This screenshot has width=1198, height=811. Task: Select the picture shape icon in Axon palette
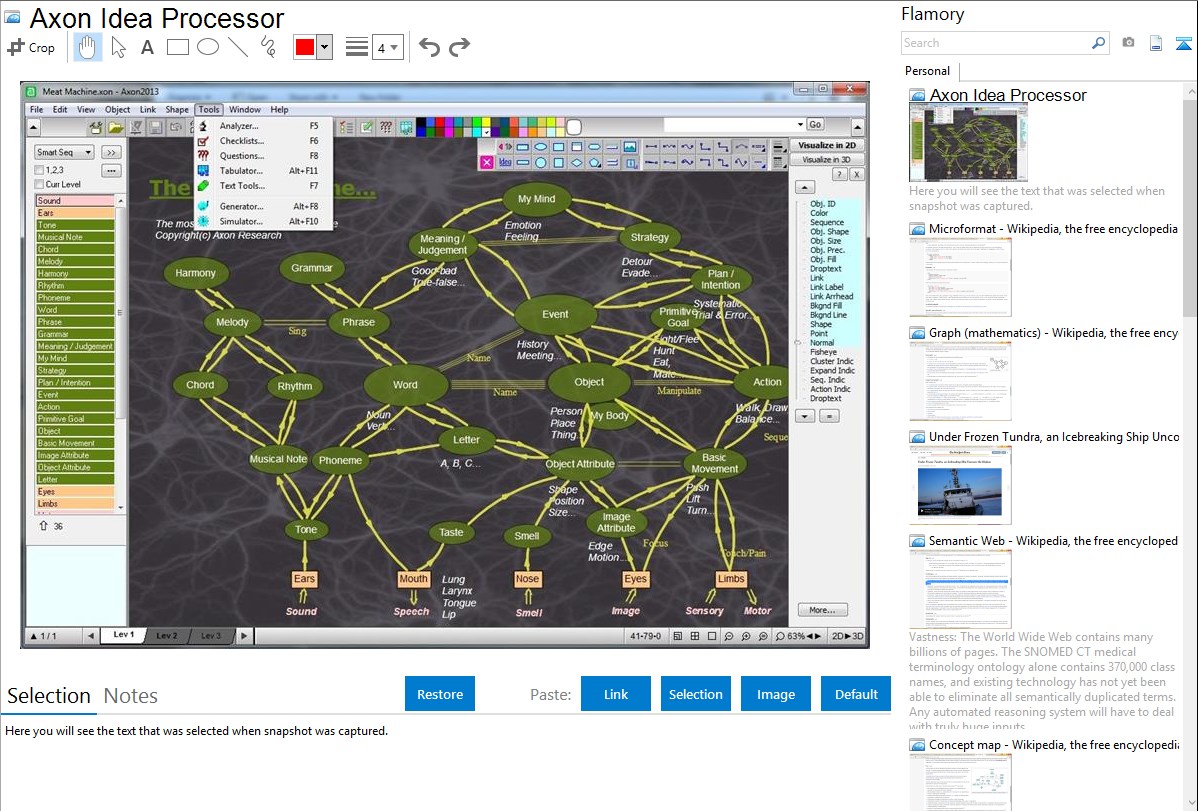tap(630, 147)
